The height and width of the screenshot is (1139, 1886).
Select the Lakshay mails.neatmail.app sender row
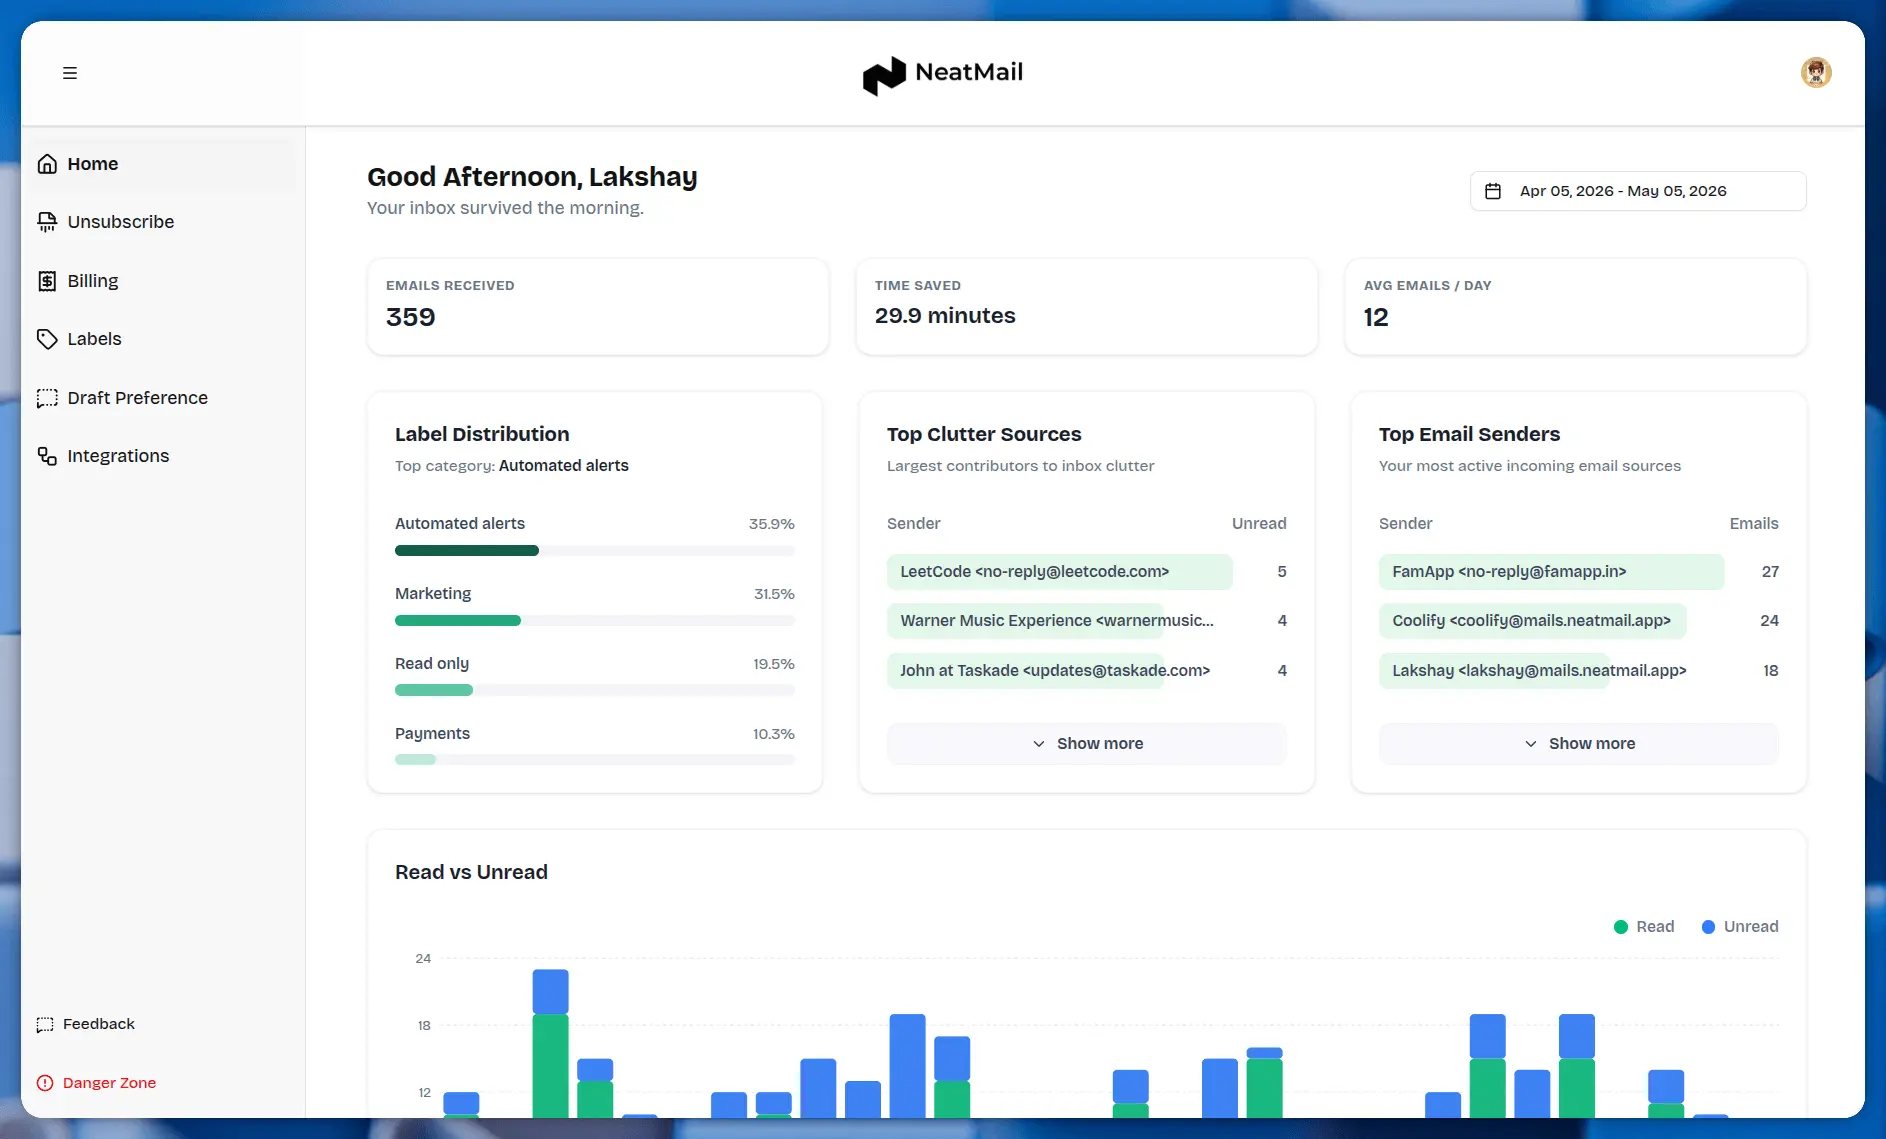[x=1579, y=671]
